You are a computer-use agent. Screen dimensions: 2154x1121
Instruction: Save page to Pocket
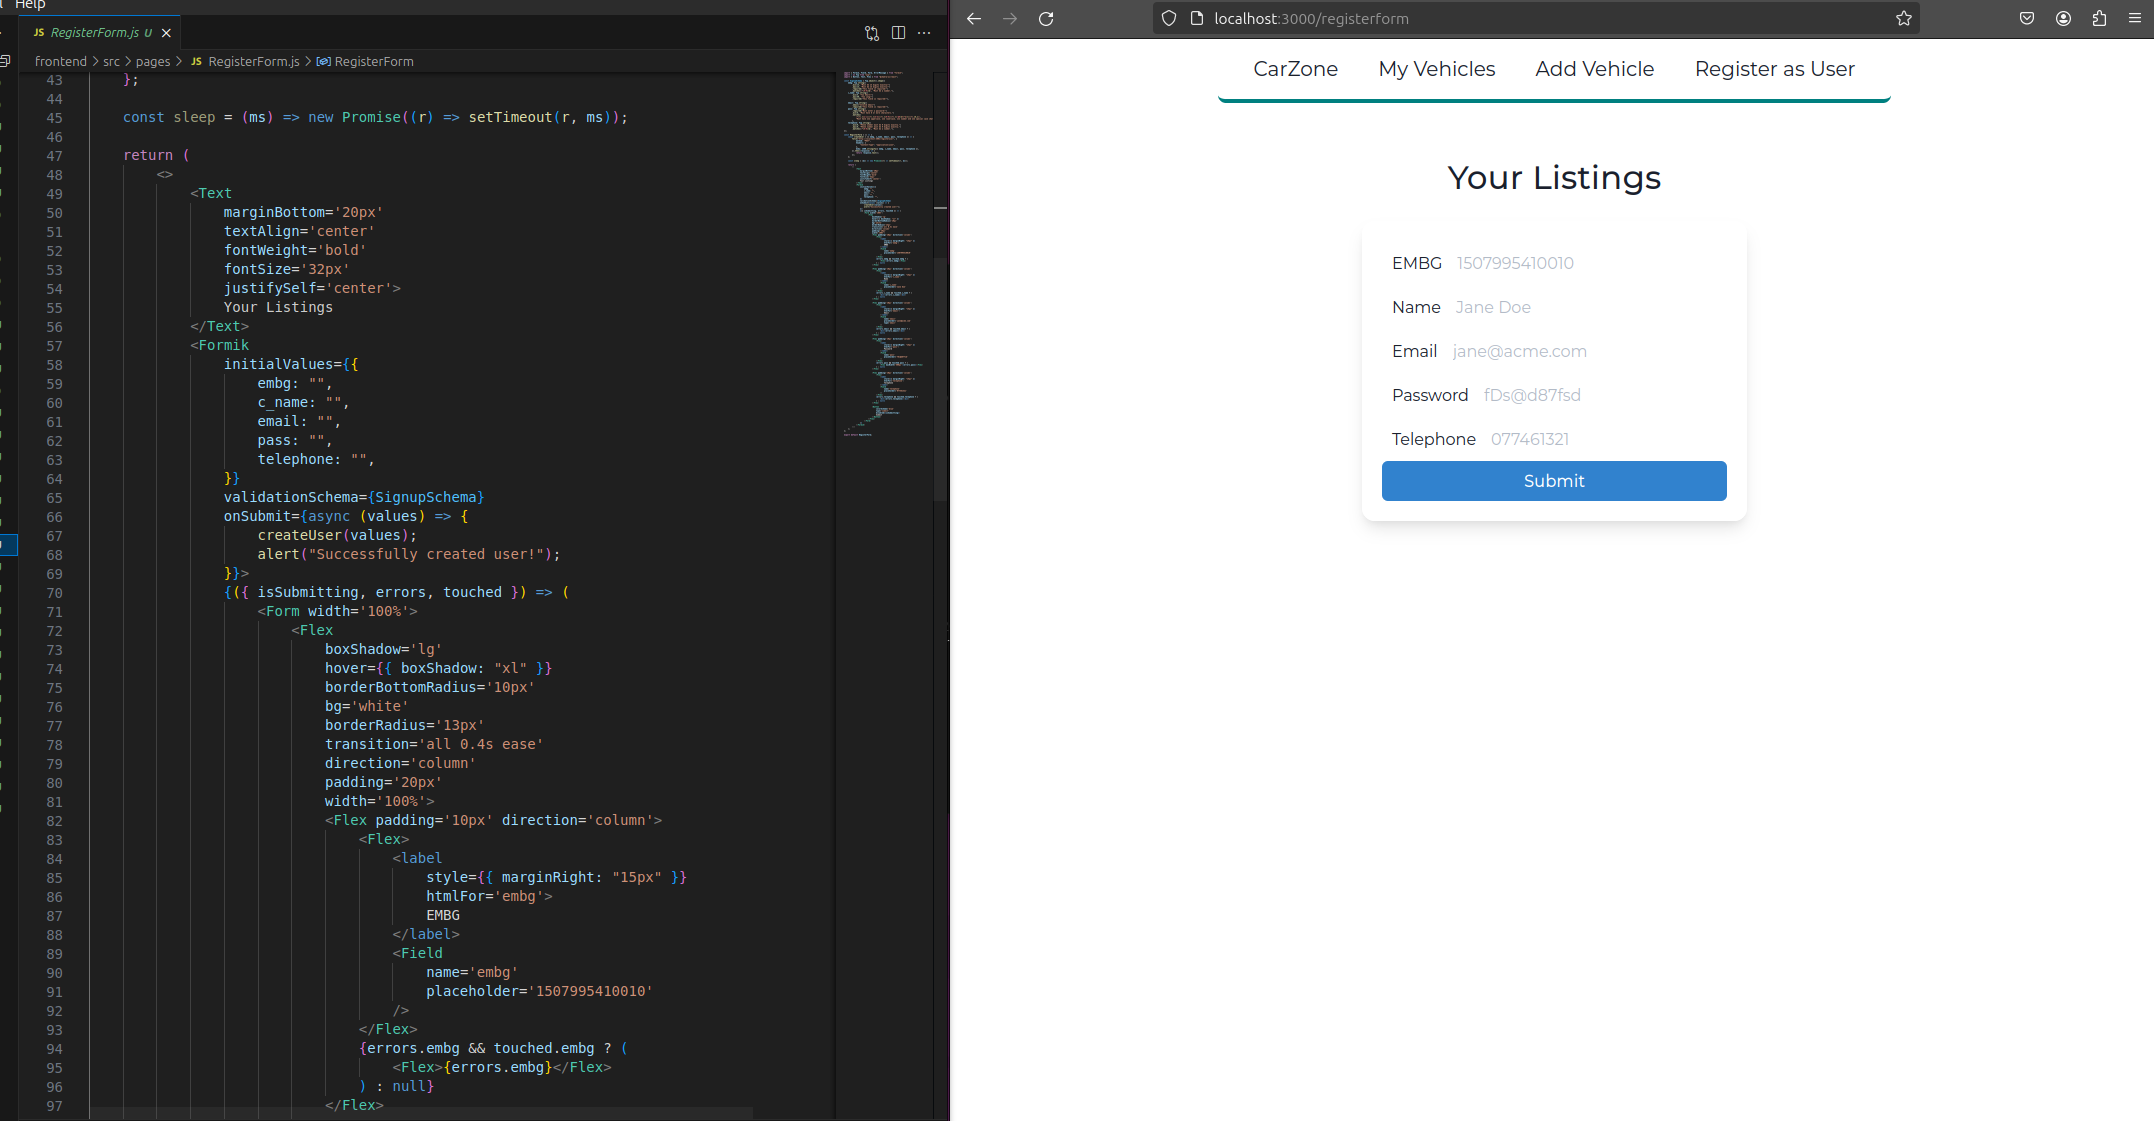pyautogui.click(x=2027, y=19)
